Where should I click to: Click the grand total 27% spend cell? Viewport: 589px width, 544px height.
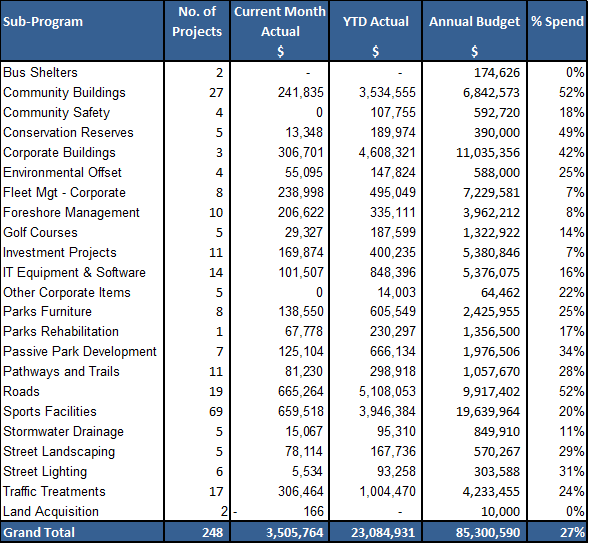tap(557, 532)
